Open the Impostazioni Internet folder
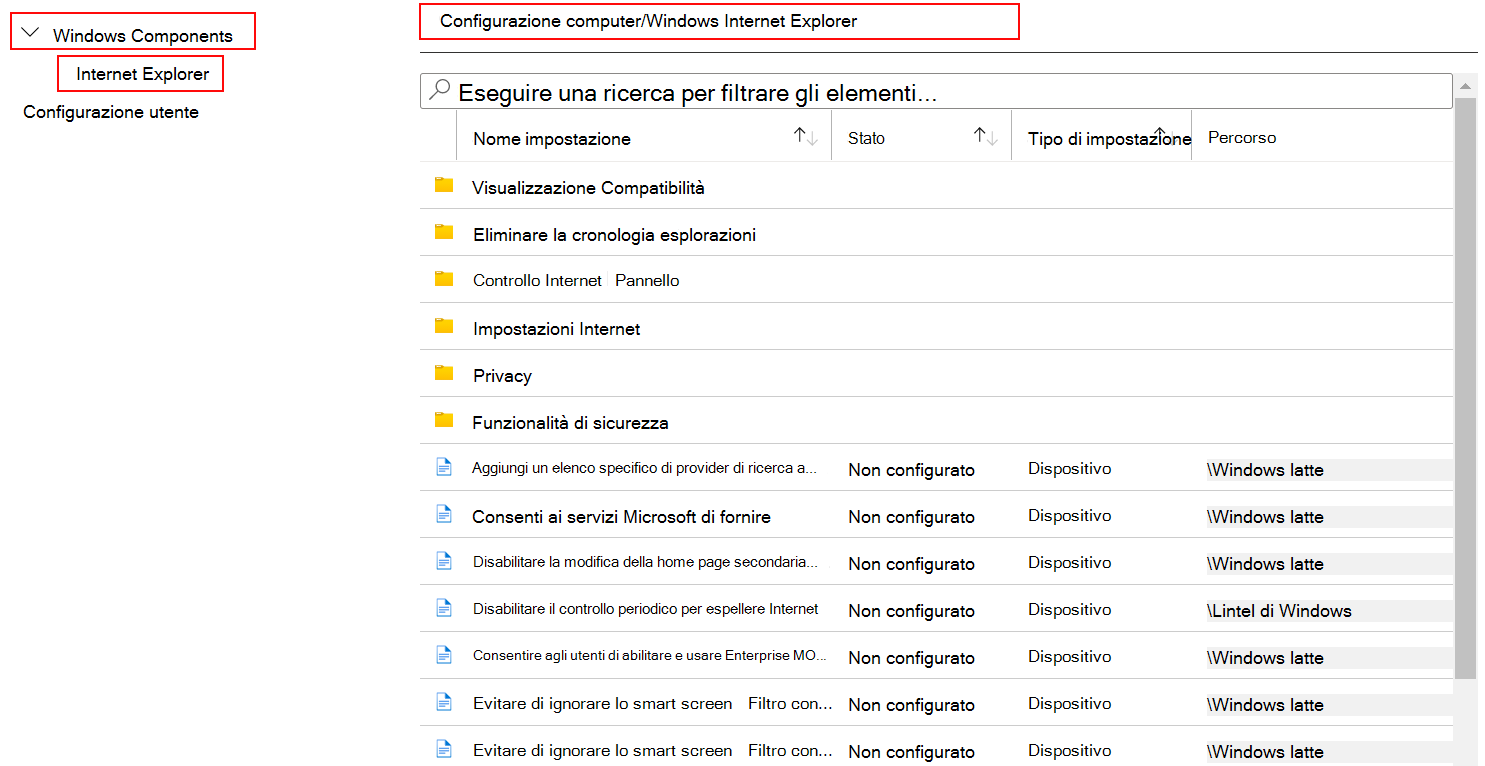 pos(557,328)
